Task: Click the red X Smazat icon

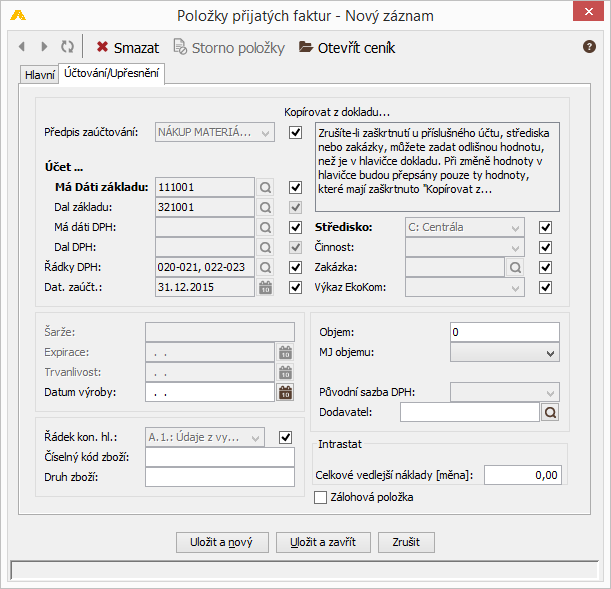Action: (102, 47)
